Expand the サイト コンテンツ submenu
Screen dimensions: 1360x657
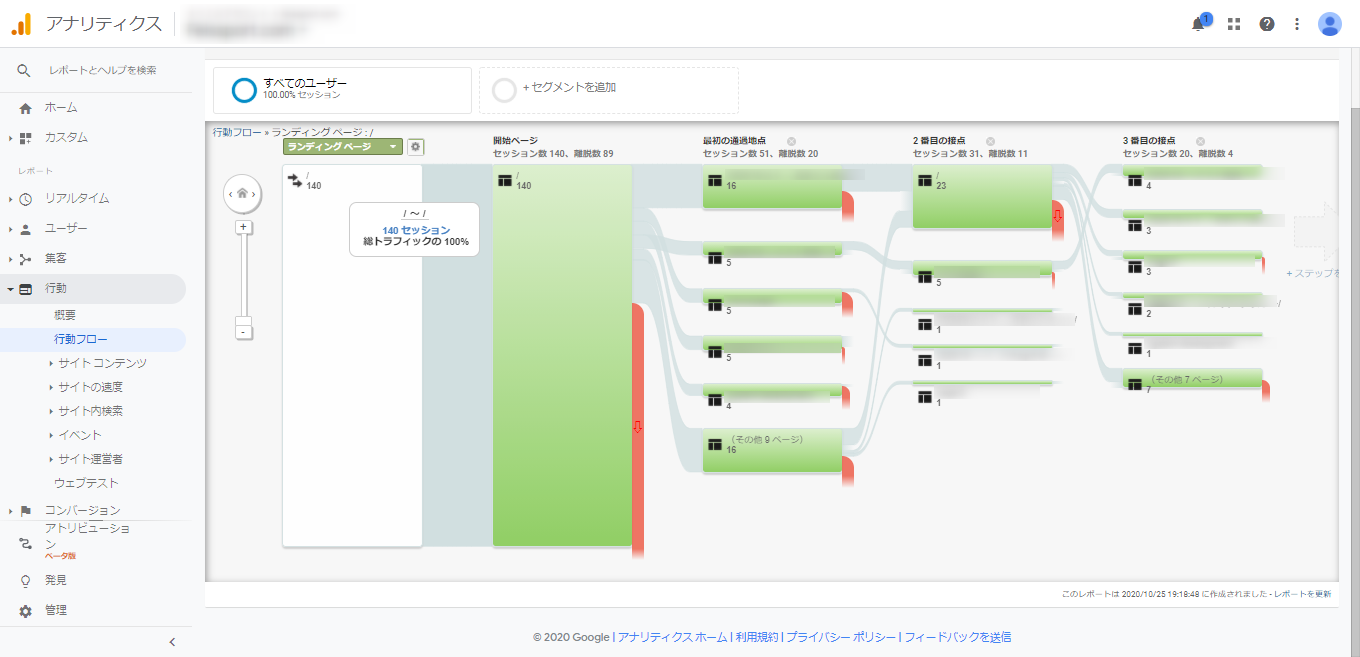[x=51, y=363]
